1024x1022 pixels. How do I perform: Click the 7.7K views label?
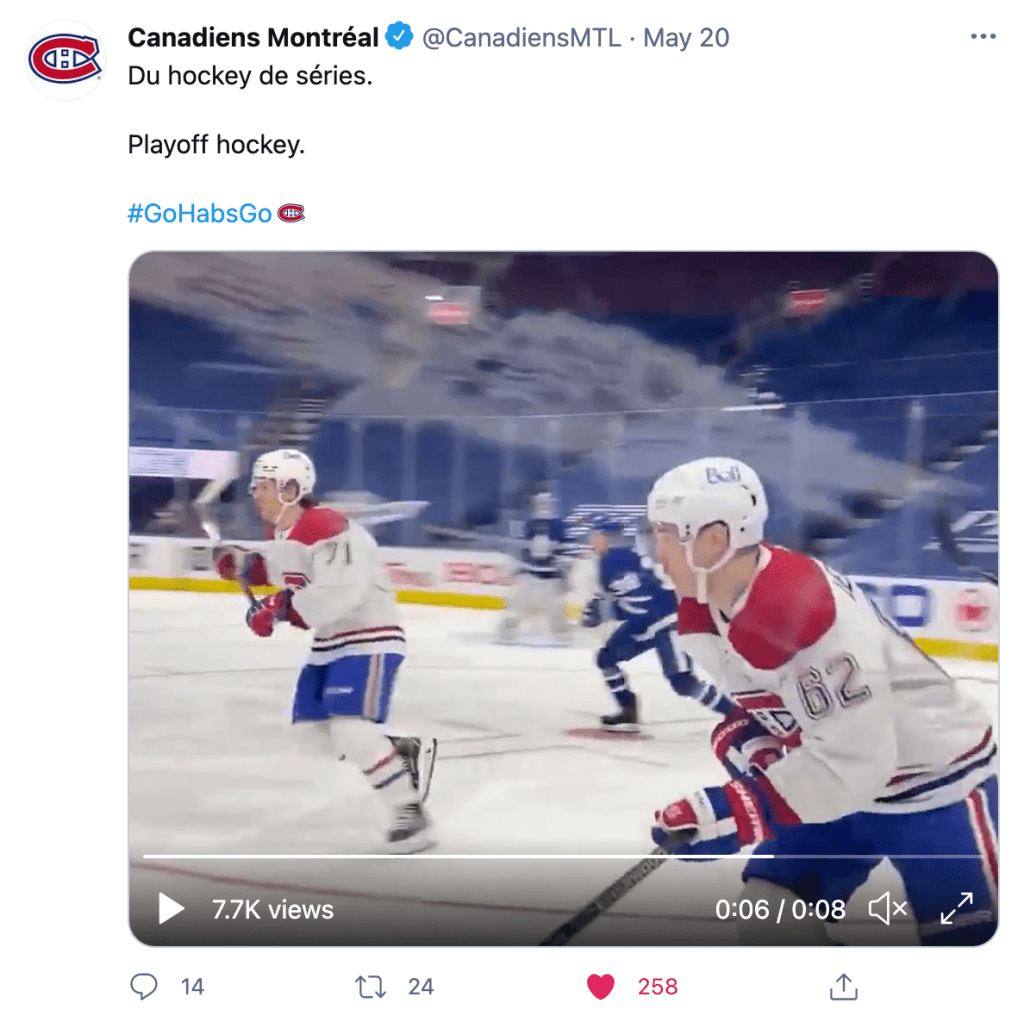tap(272, 909)
